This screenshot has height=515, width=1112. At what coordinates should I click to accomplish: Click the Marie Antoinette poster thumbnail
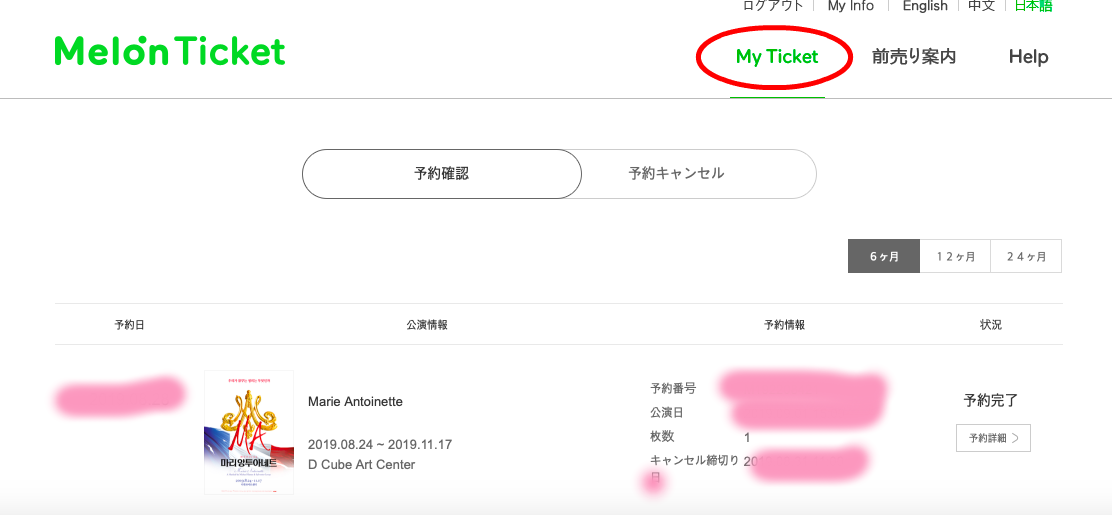click(x=249, y=432)
